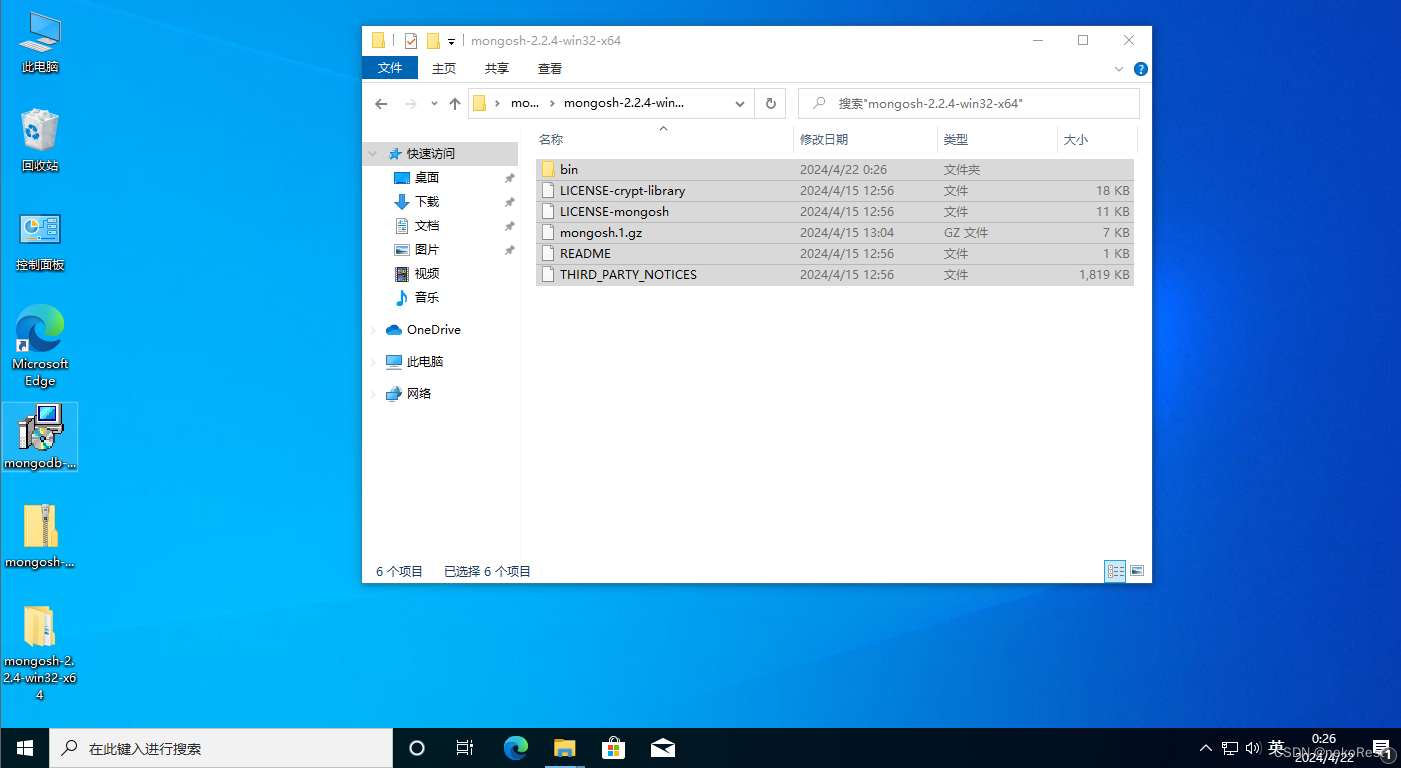Viewport: 1401px width, 768px height.
Task: Open the Customize Quick Access Toolbar dropdown
Action: click(x=451, y=42)
